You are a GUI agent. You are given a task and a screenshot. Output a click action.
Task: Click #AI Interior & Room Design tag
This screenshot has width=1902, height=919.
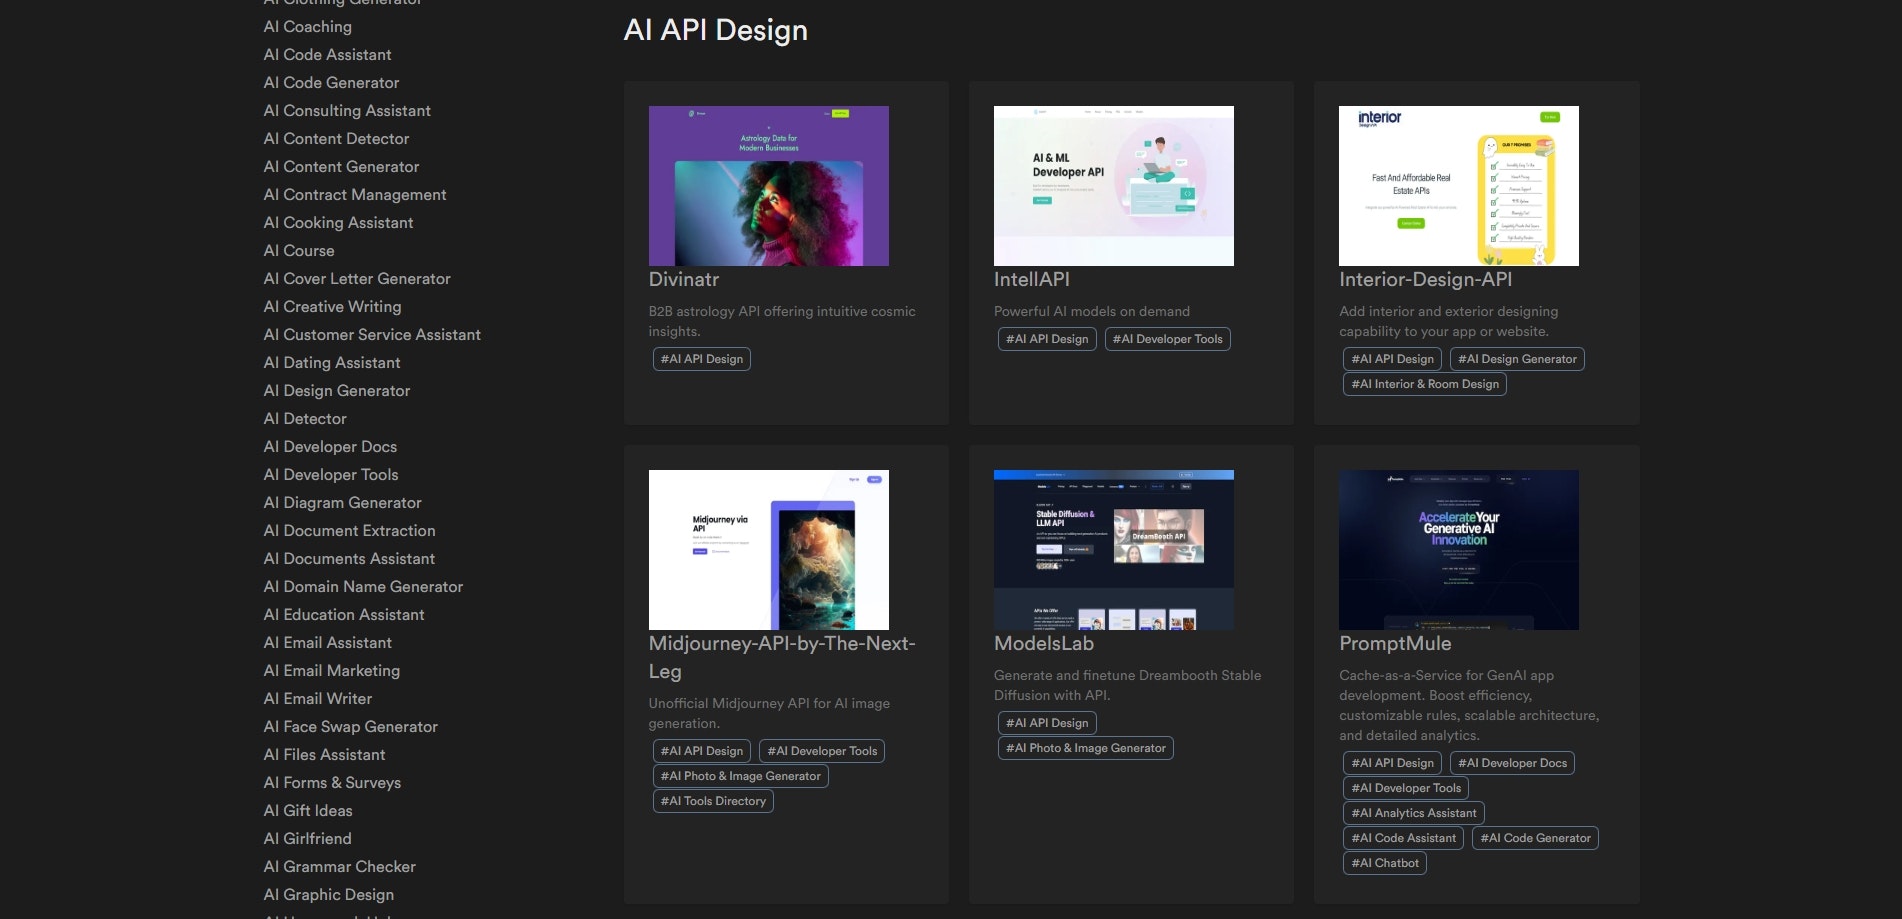(x=1425, y=384)
